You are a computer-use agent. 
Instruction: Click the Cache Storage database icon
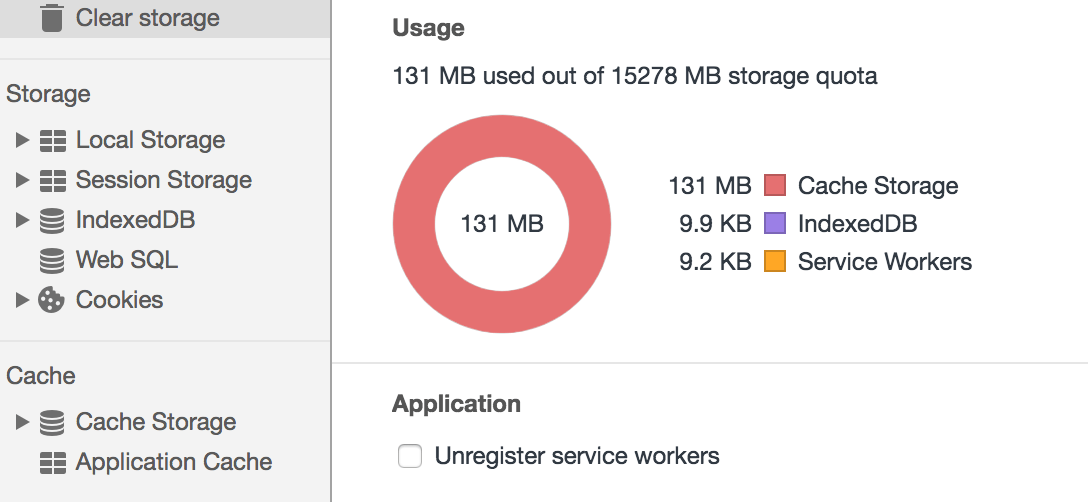[52, 422]
